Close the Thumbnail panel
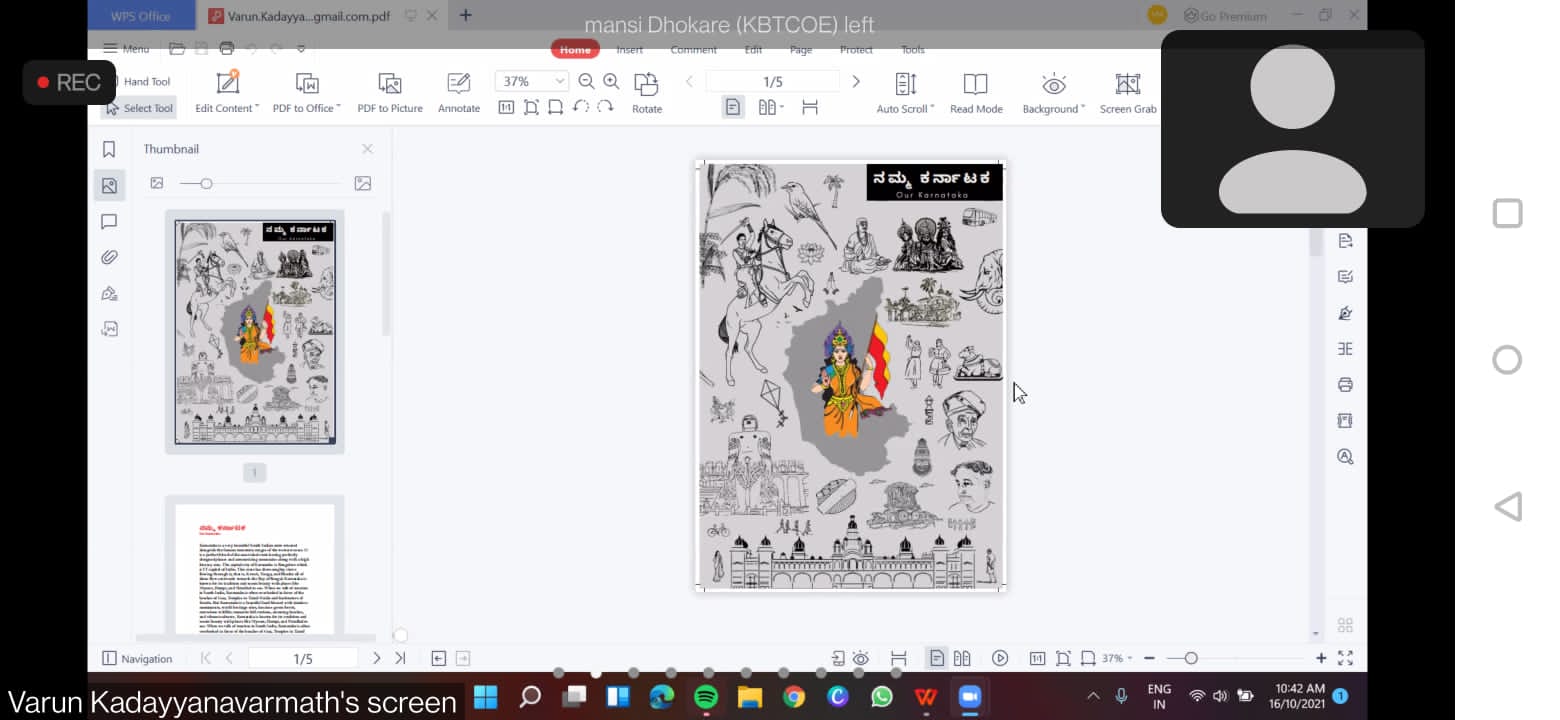 pos(367,149)
